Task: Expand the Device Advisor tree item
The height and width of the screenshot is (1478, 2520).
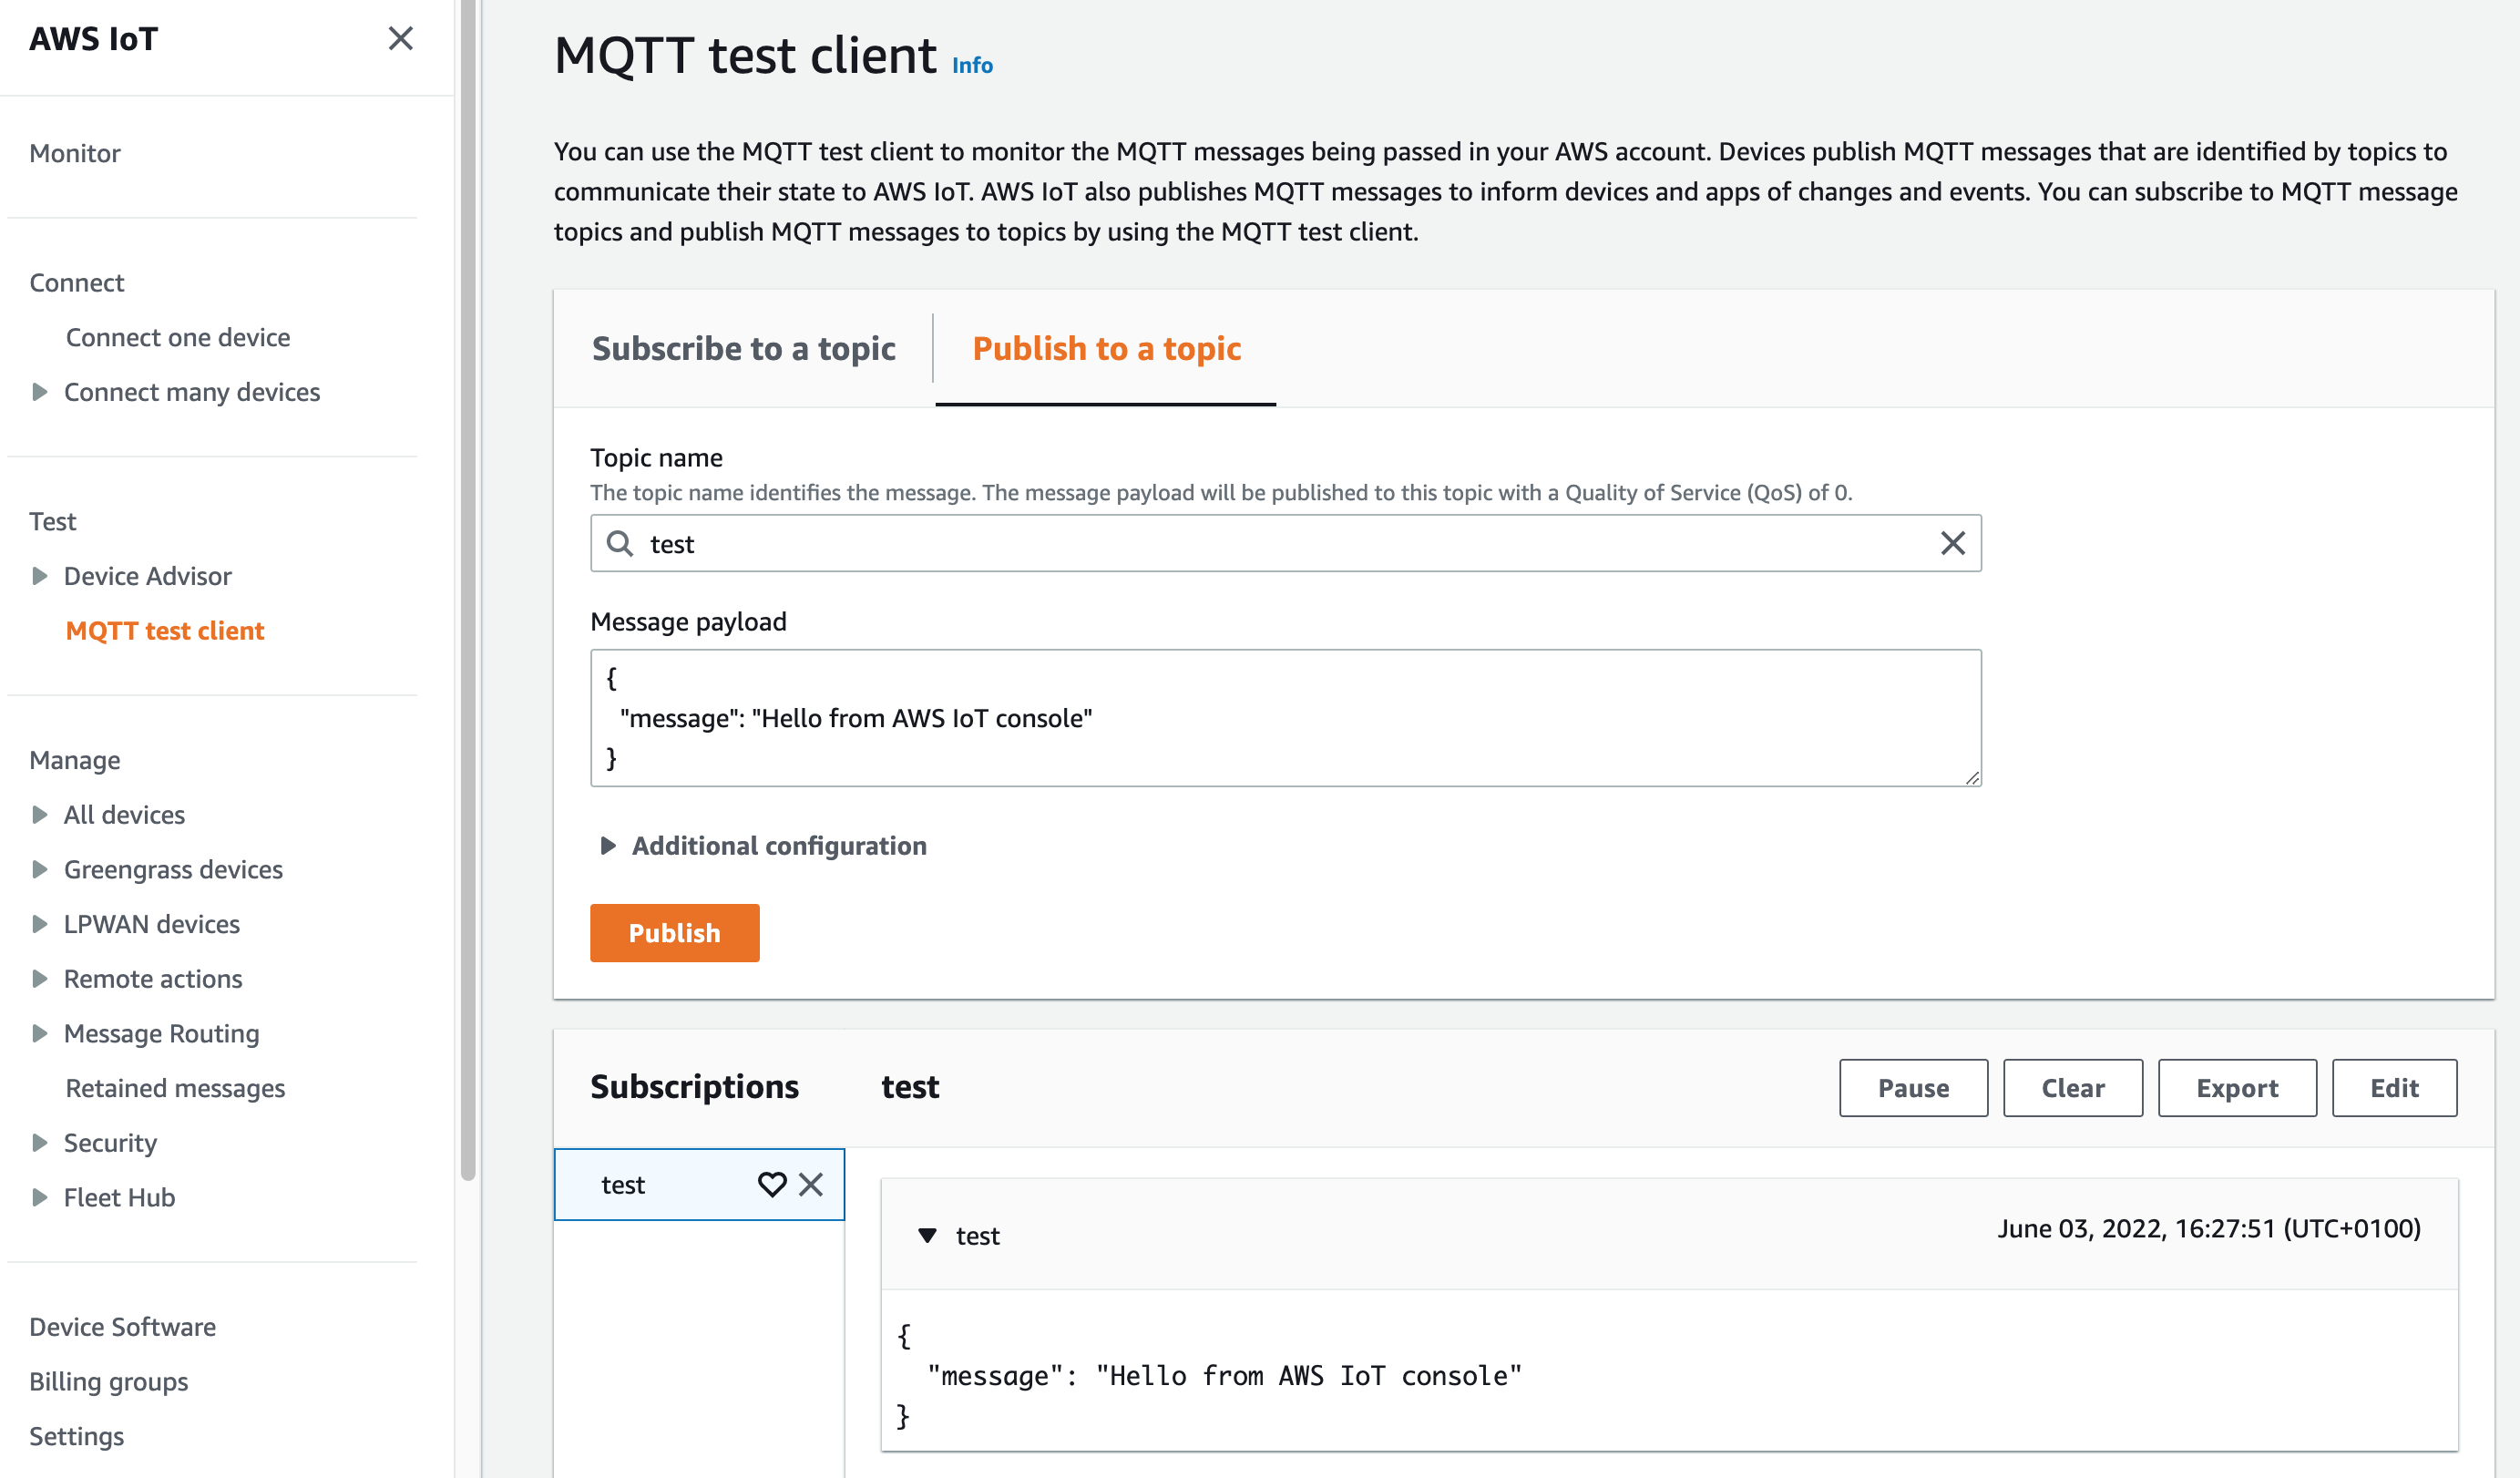Action: (x=40, y=576)
